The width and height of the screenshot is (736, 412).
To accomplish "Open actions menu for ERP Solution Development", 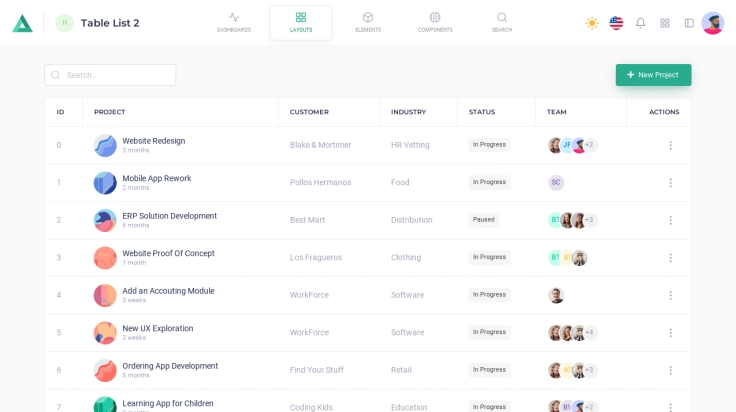I will click(670, 220).
